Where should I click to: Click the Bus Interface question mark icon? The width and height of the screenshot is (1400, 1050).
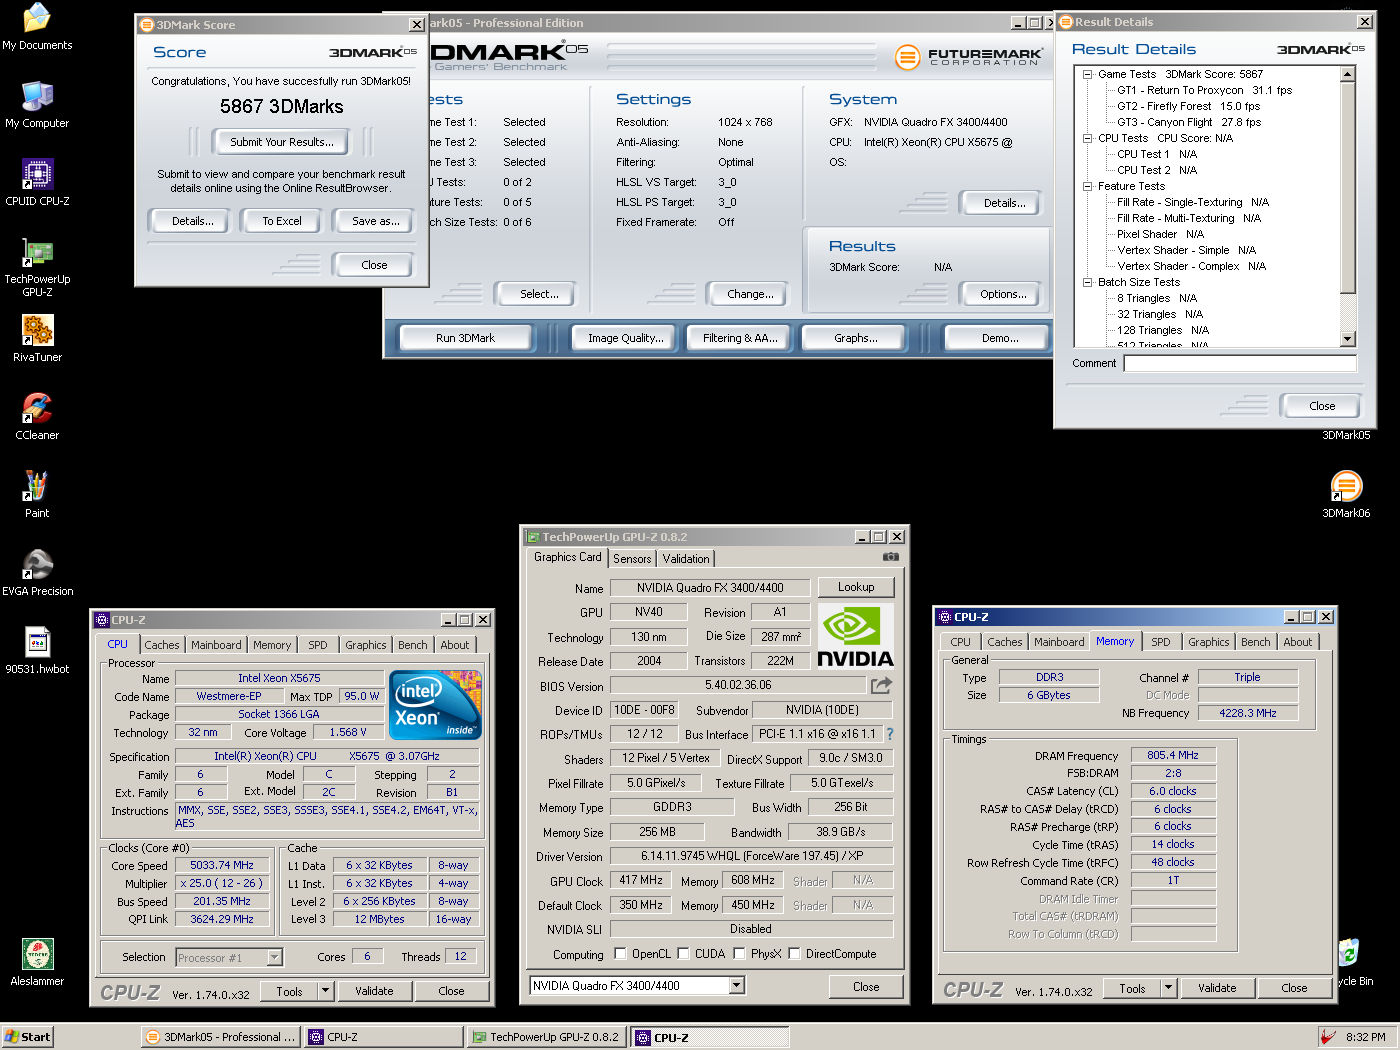click(889, 734)
